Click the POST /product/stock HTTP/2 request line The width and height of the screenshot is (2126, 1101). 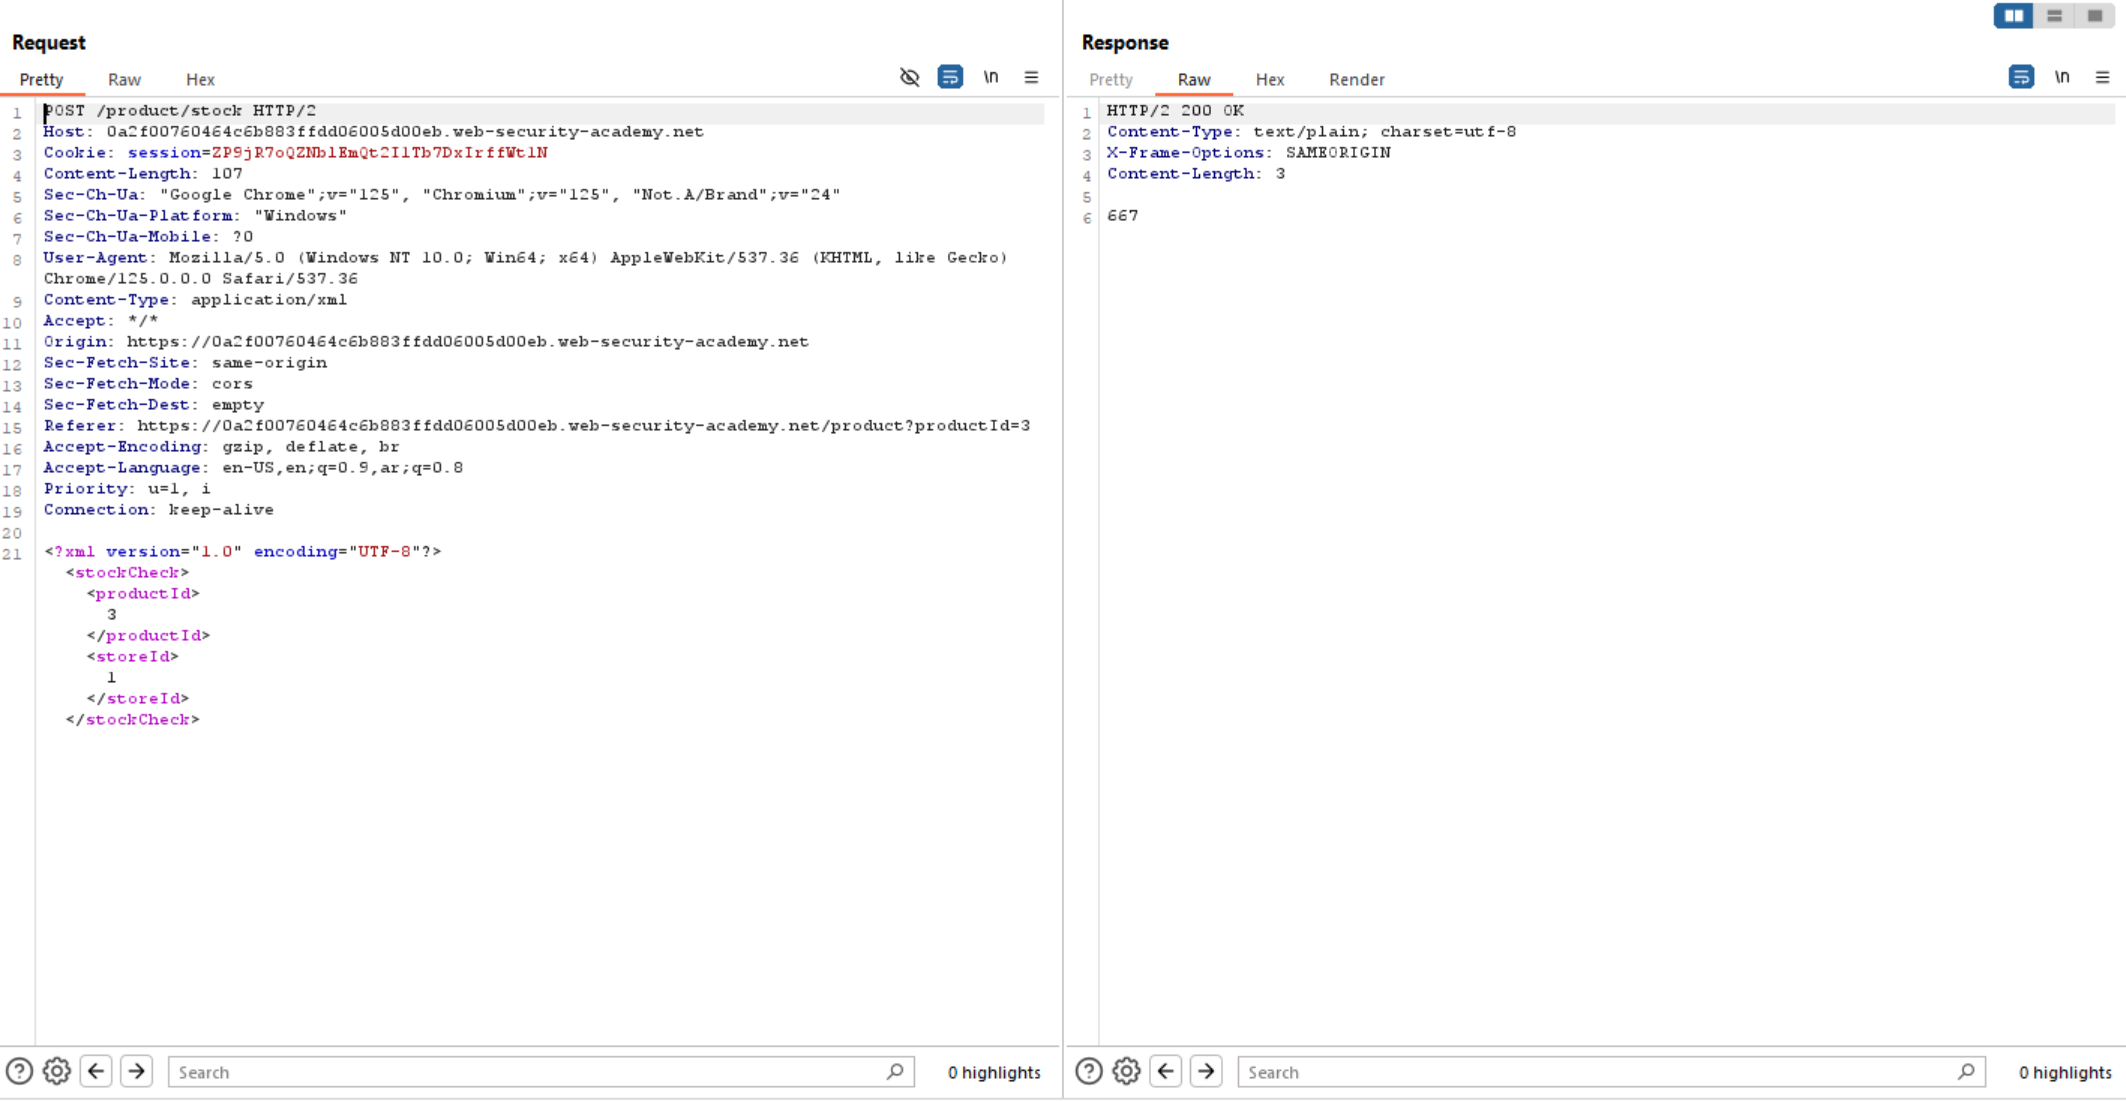pyautogui.click(x=180, y=111)
